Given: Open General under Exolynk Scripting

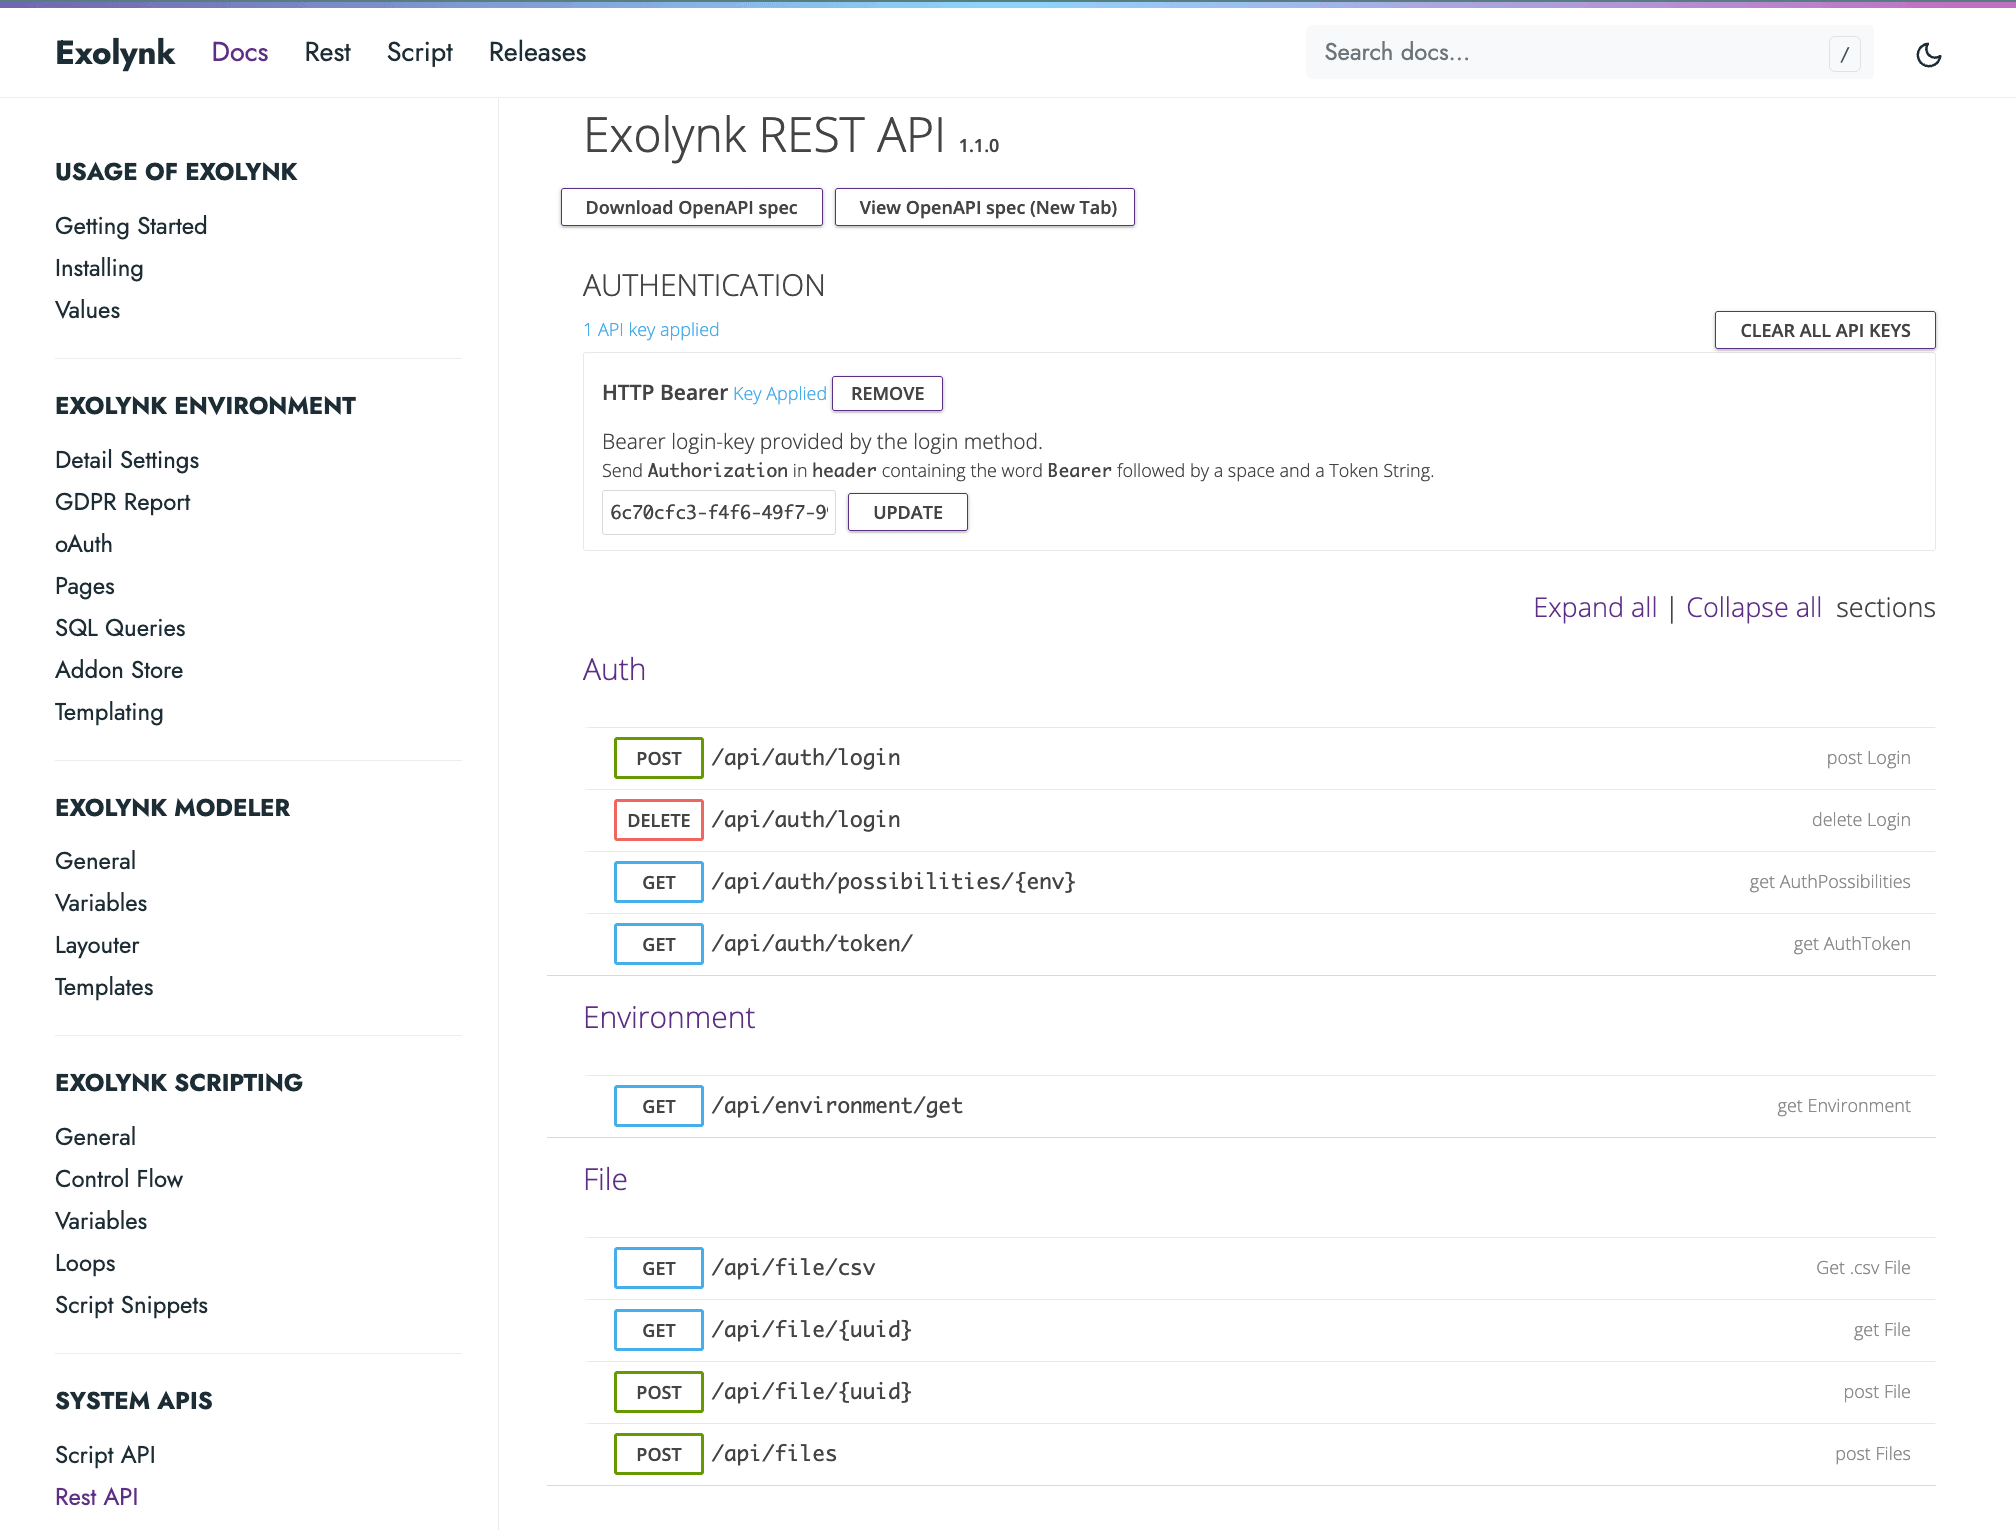Looking at the screenshot, I should [x=95, y=1137].
